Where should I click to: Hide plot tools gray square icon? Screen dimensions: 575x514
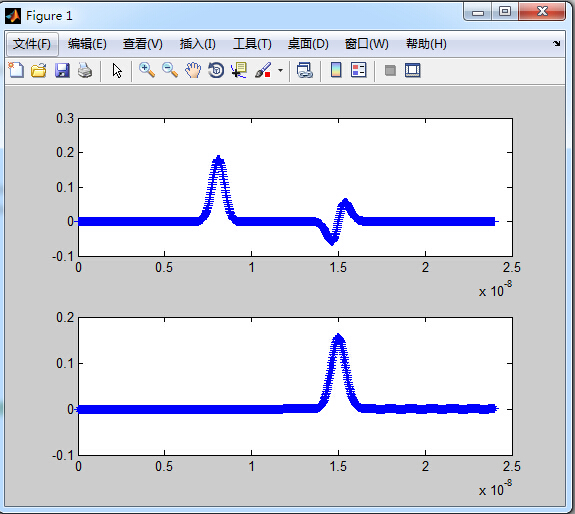coord(390,70)
